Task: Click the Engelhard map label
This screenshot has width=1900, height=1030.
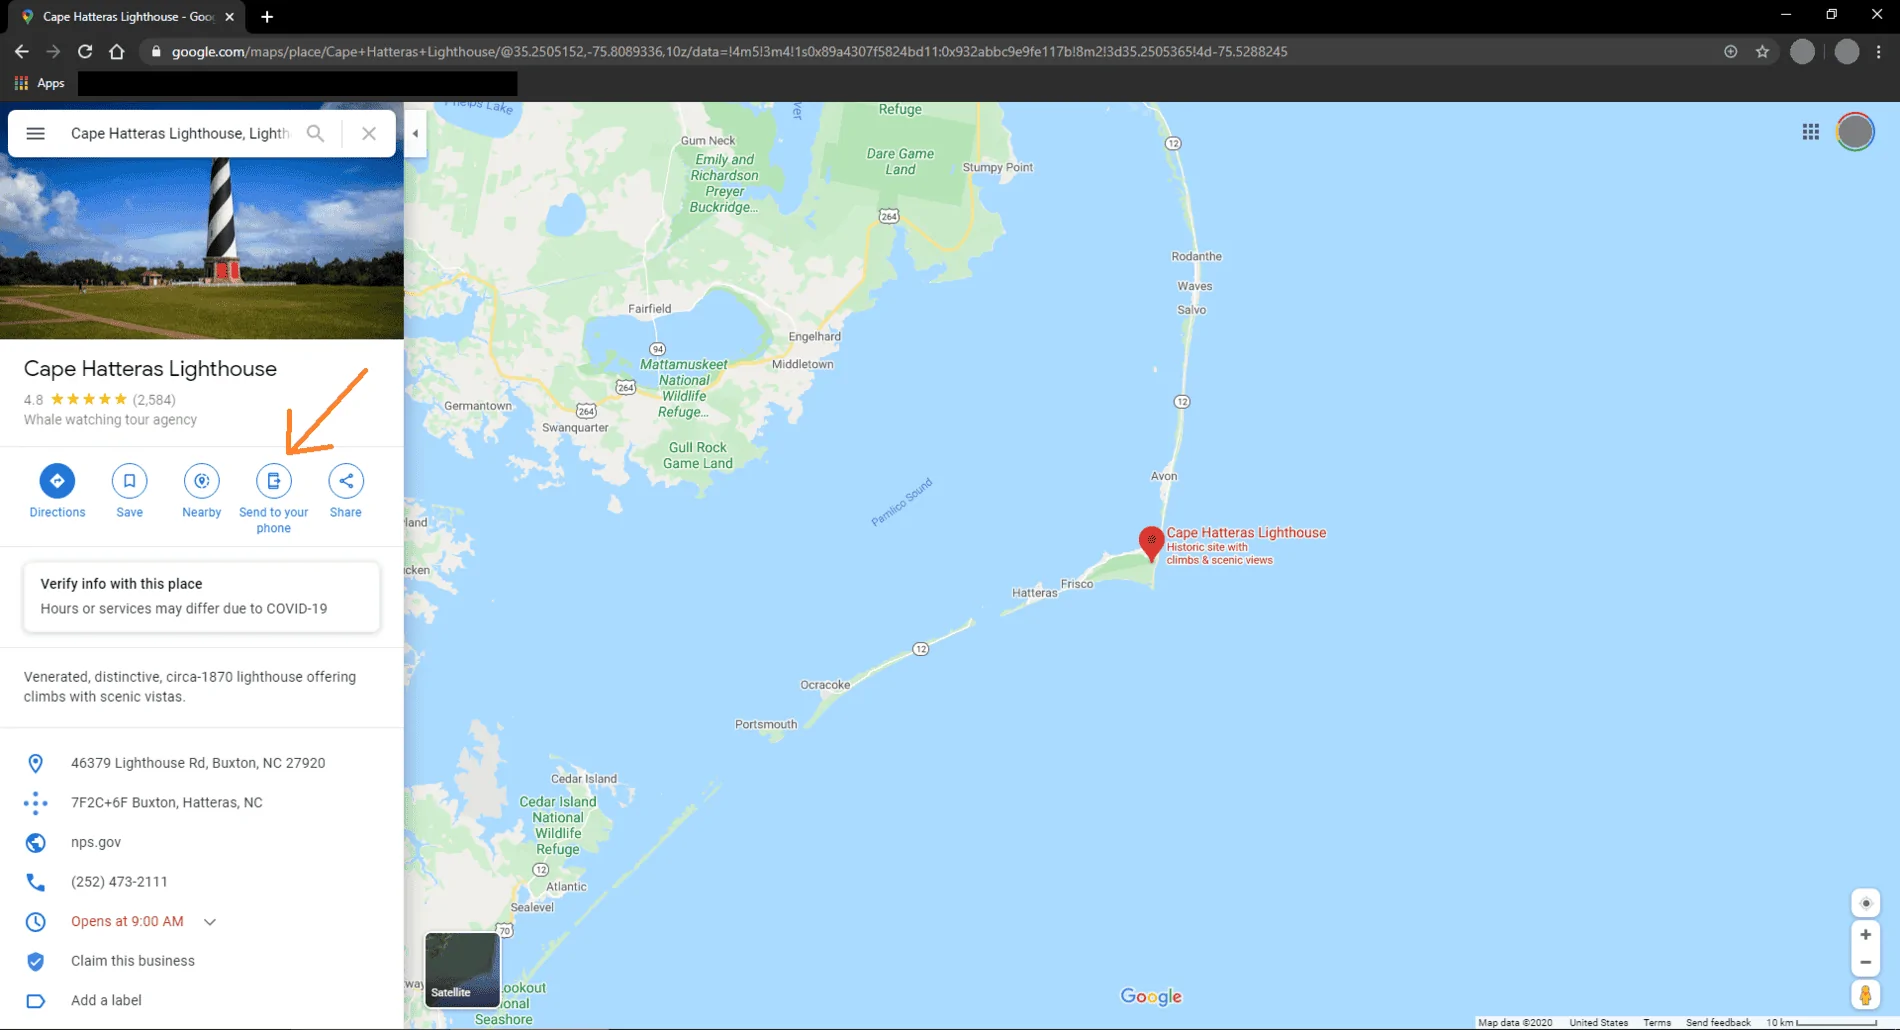Action: (x=814, y=336)
